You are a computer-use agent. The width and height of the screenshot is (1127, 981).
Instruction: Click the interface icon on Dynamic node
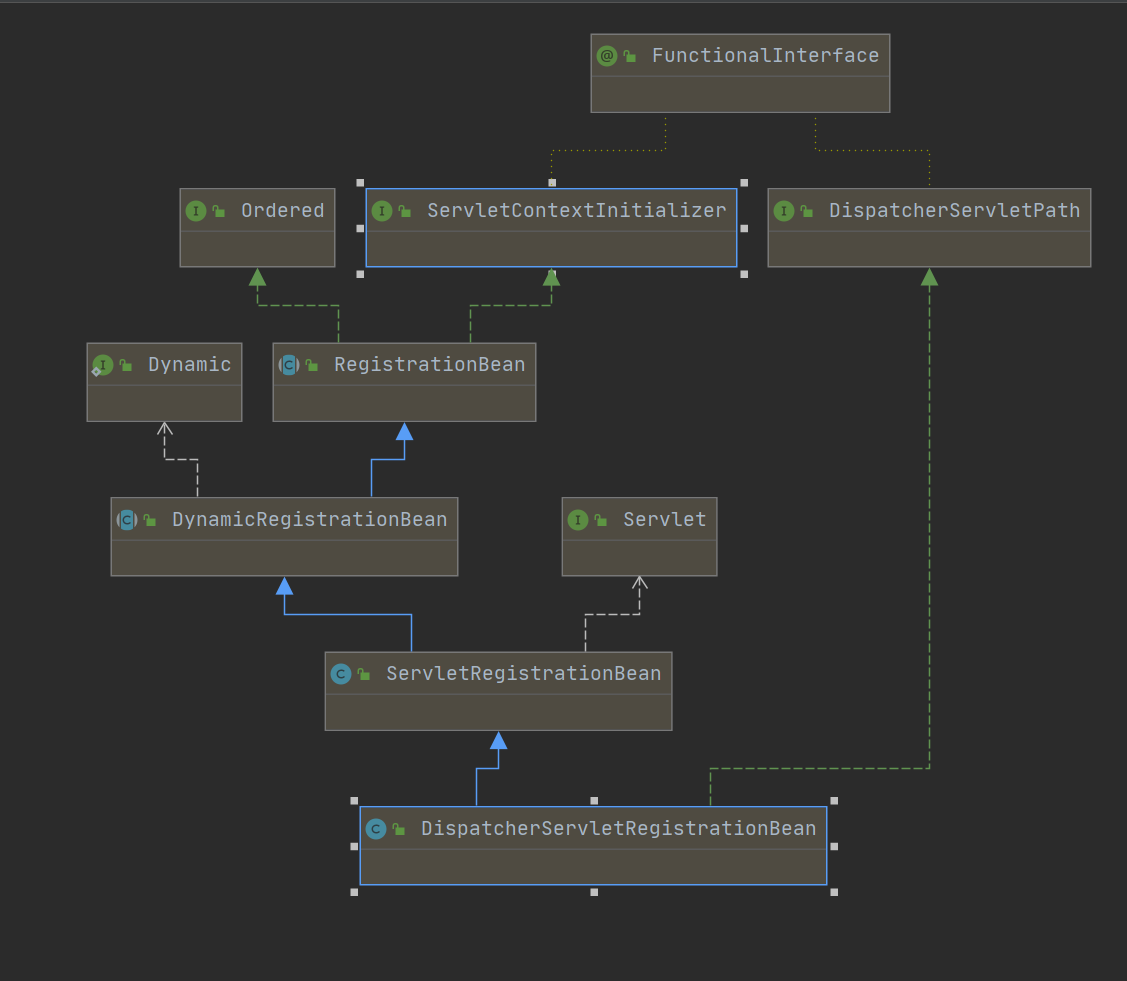tap(102, 364)
